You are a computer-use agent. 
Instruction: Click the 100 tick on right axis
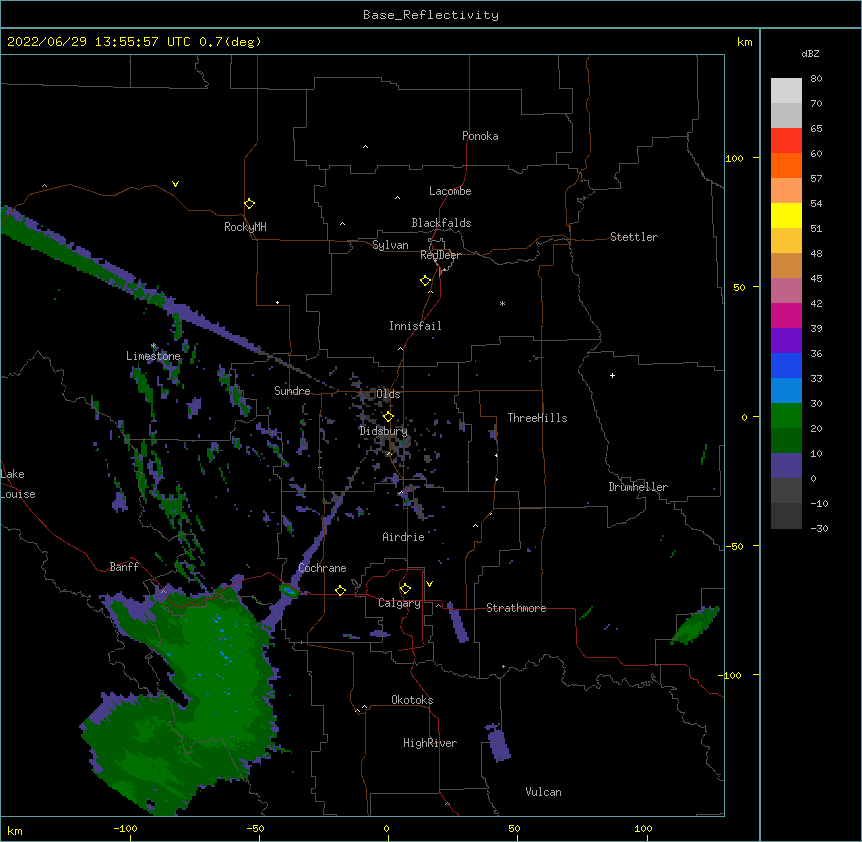click(734, 158)
